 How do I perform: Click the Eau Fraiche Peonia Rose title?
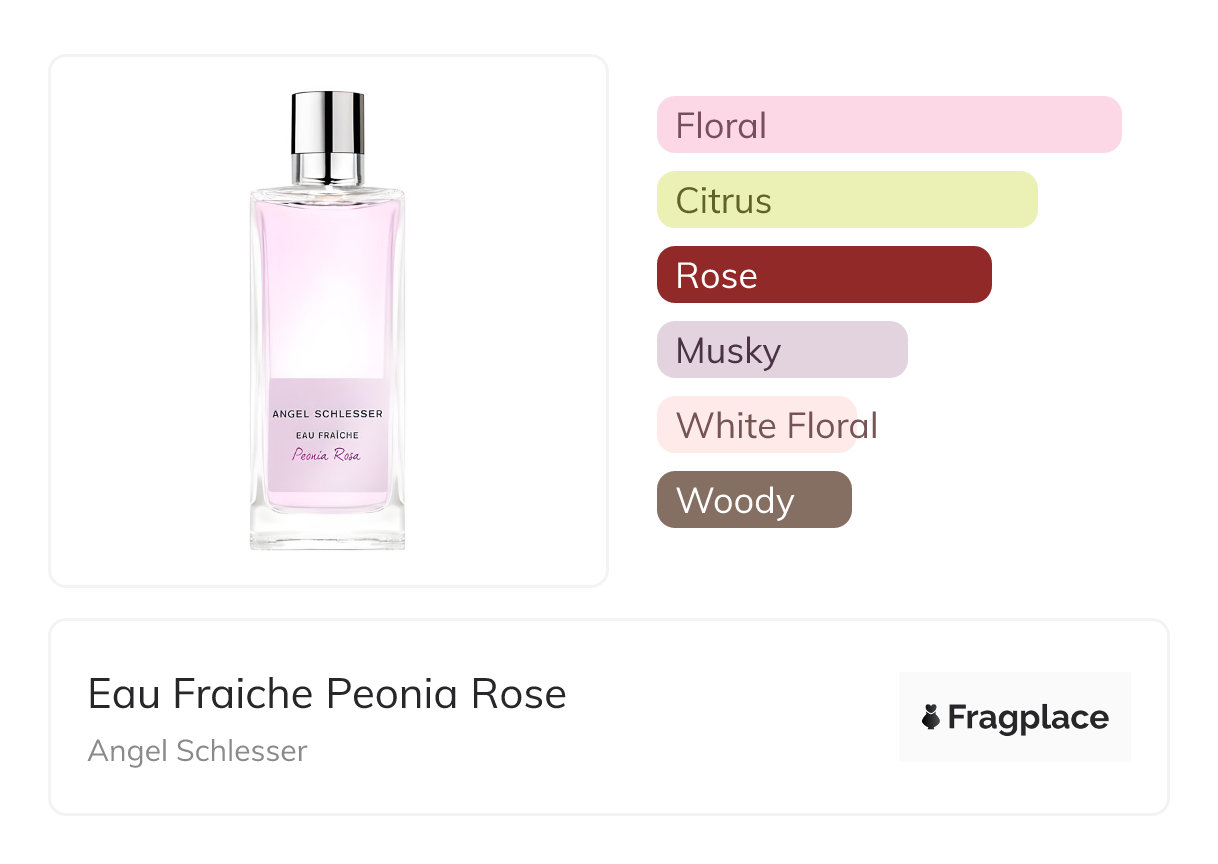tap(327, 693)
